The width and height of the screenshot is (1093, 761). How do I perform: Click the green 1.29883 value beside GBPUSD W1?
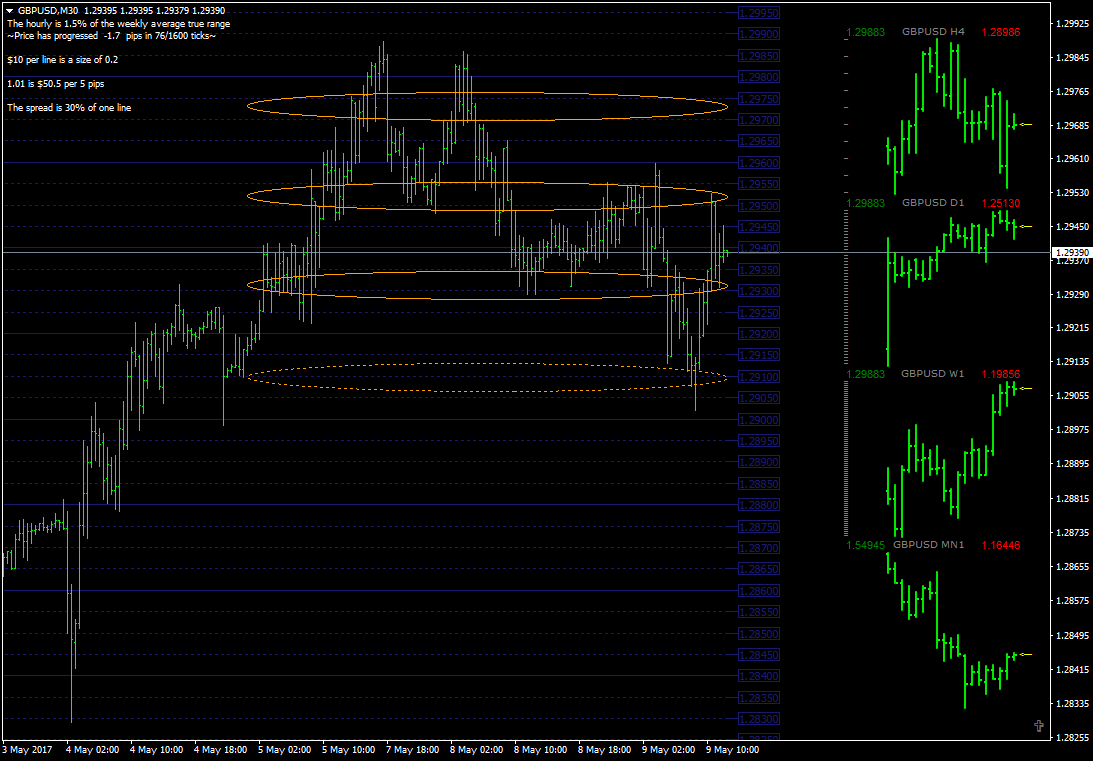coord(865,374)
